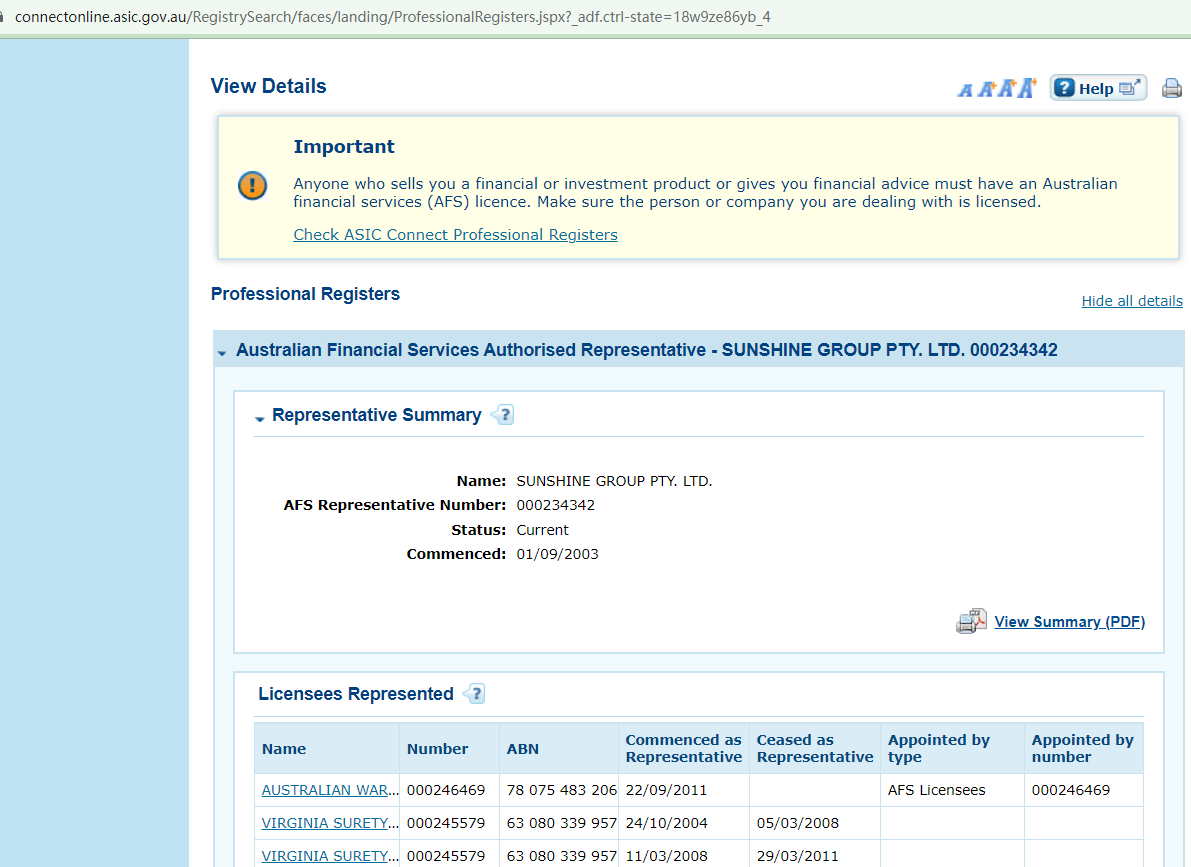1191x867 pixels.
Task: Click the Important notice heading
Action: coord(344,147)
